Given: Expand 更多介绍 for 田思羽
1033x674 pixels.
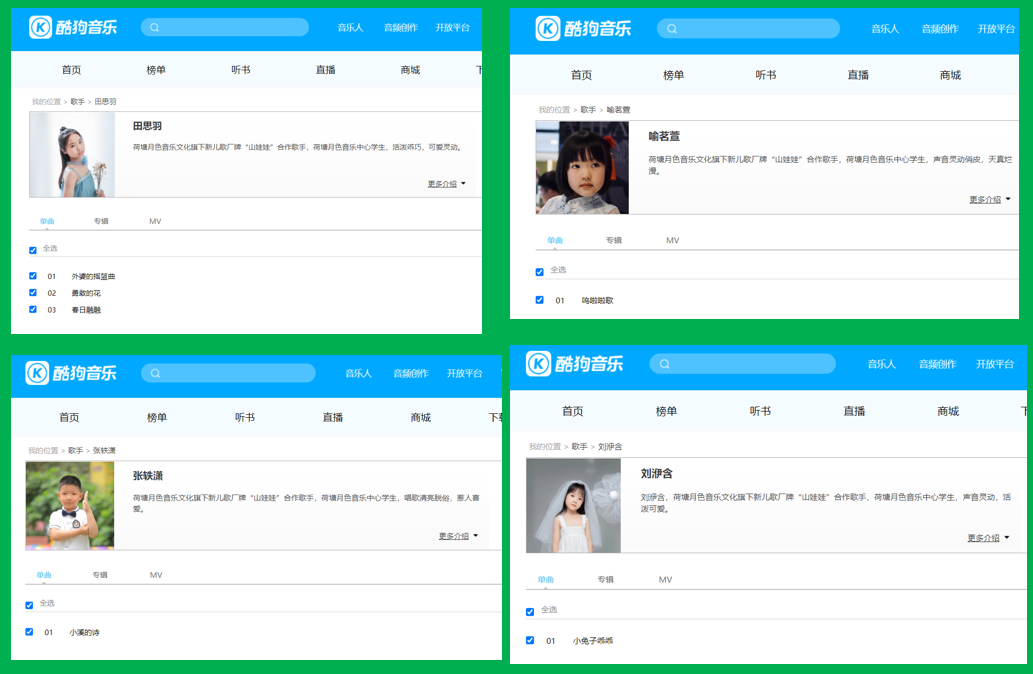Looking at the screenshot, I should pos(446,184).
